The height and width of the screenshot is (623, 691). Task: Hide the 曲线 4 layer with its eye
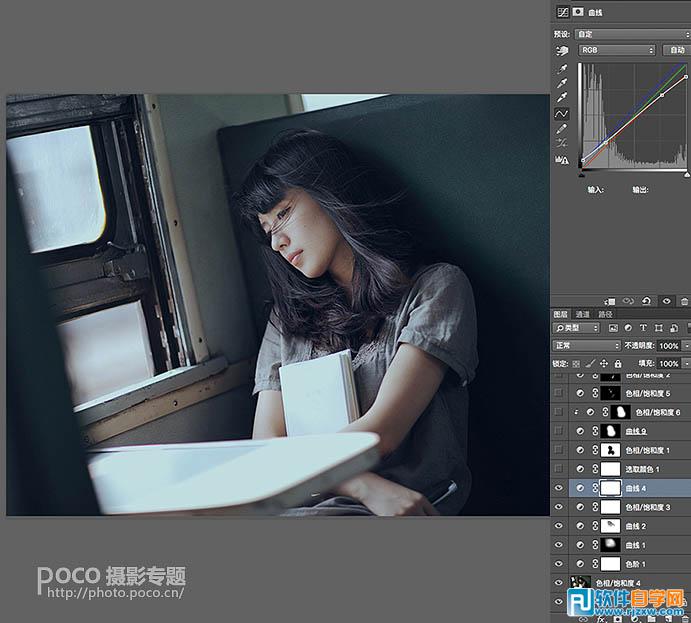pyautogui.click(x=558, y=488)
